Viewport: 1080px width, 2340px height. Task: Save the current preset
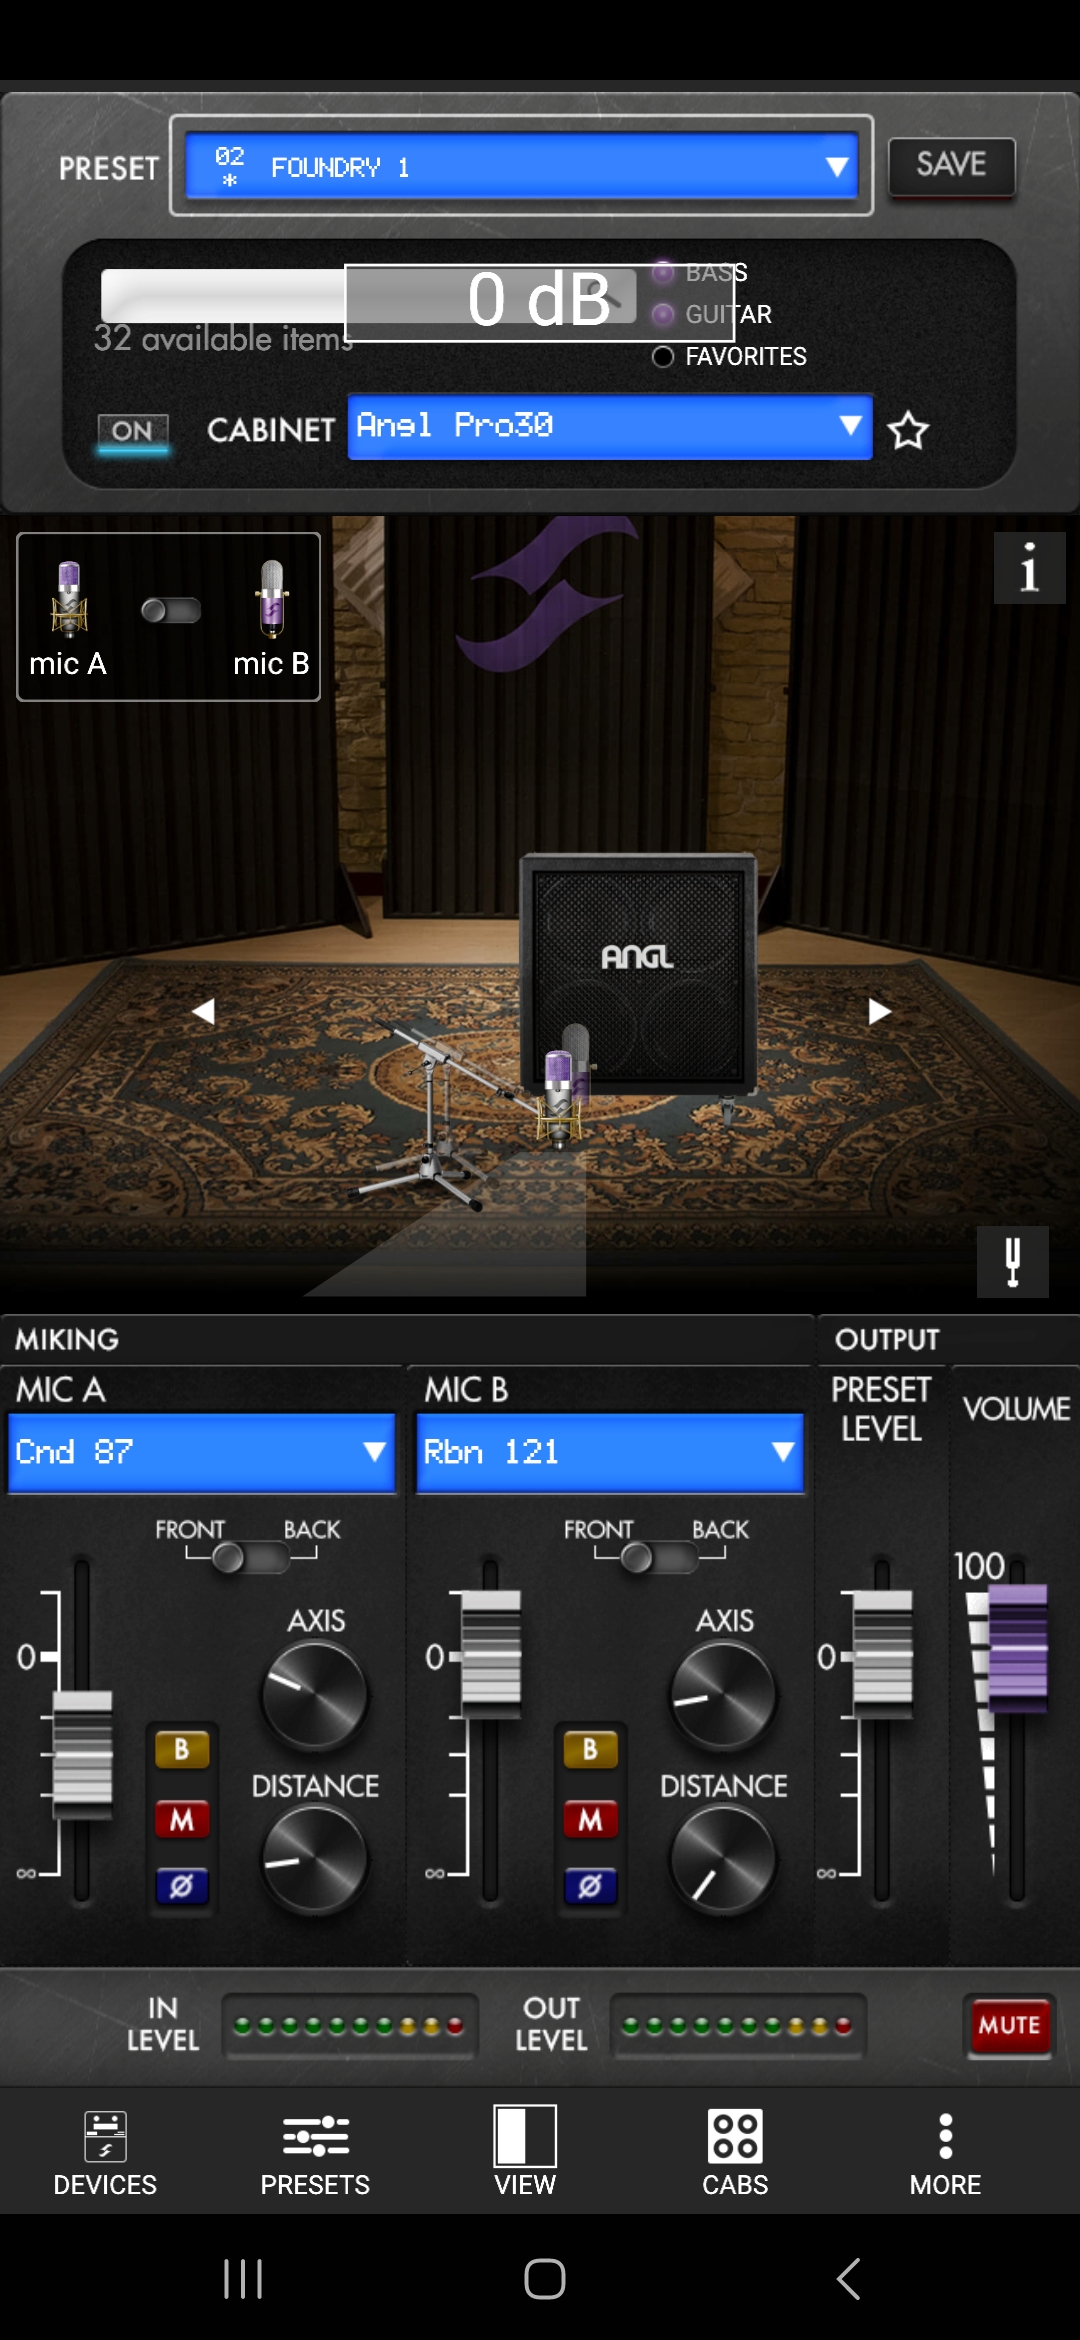951,166
